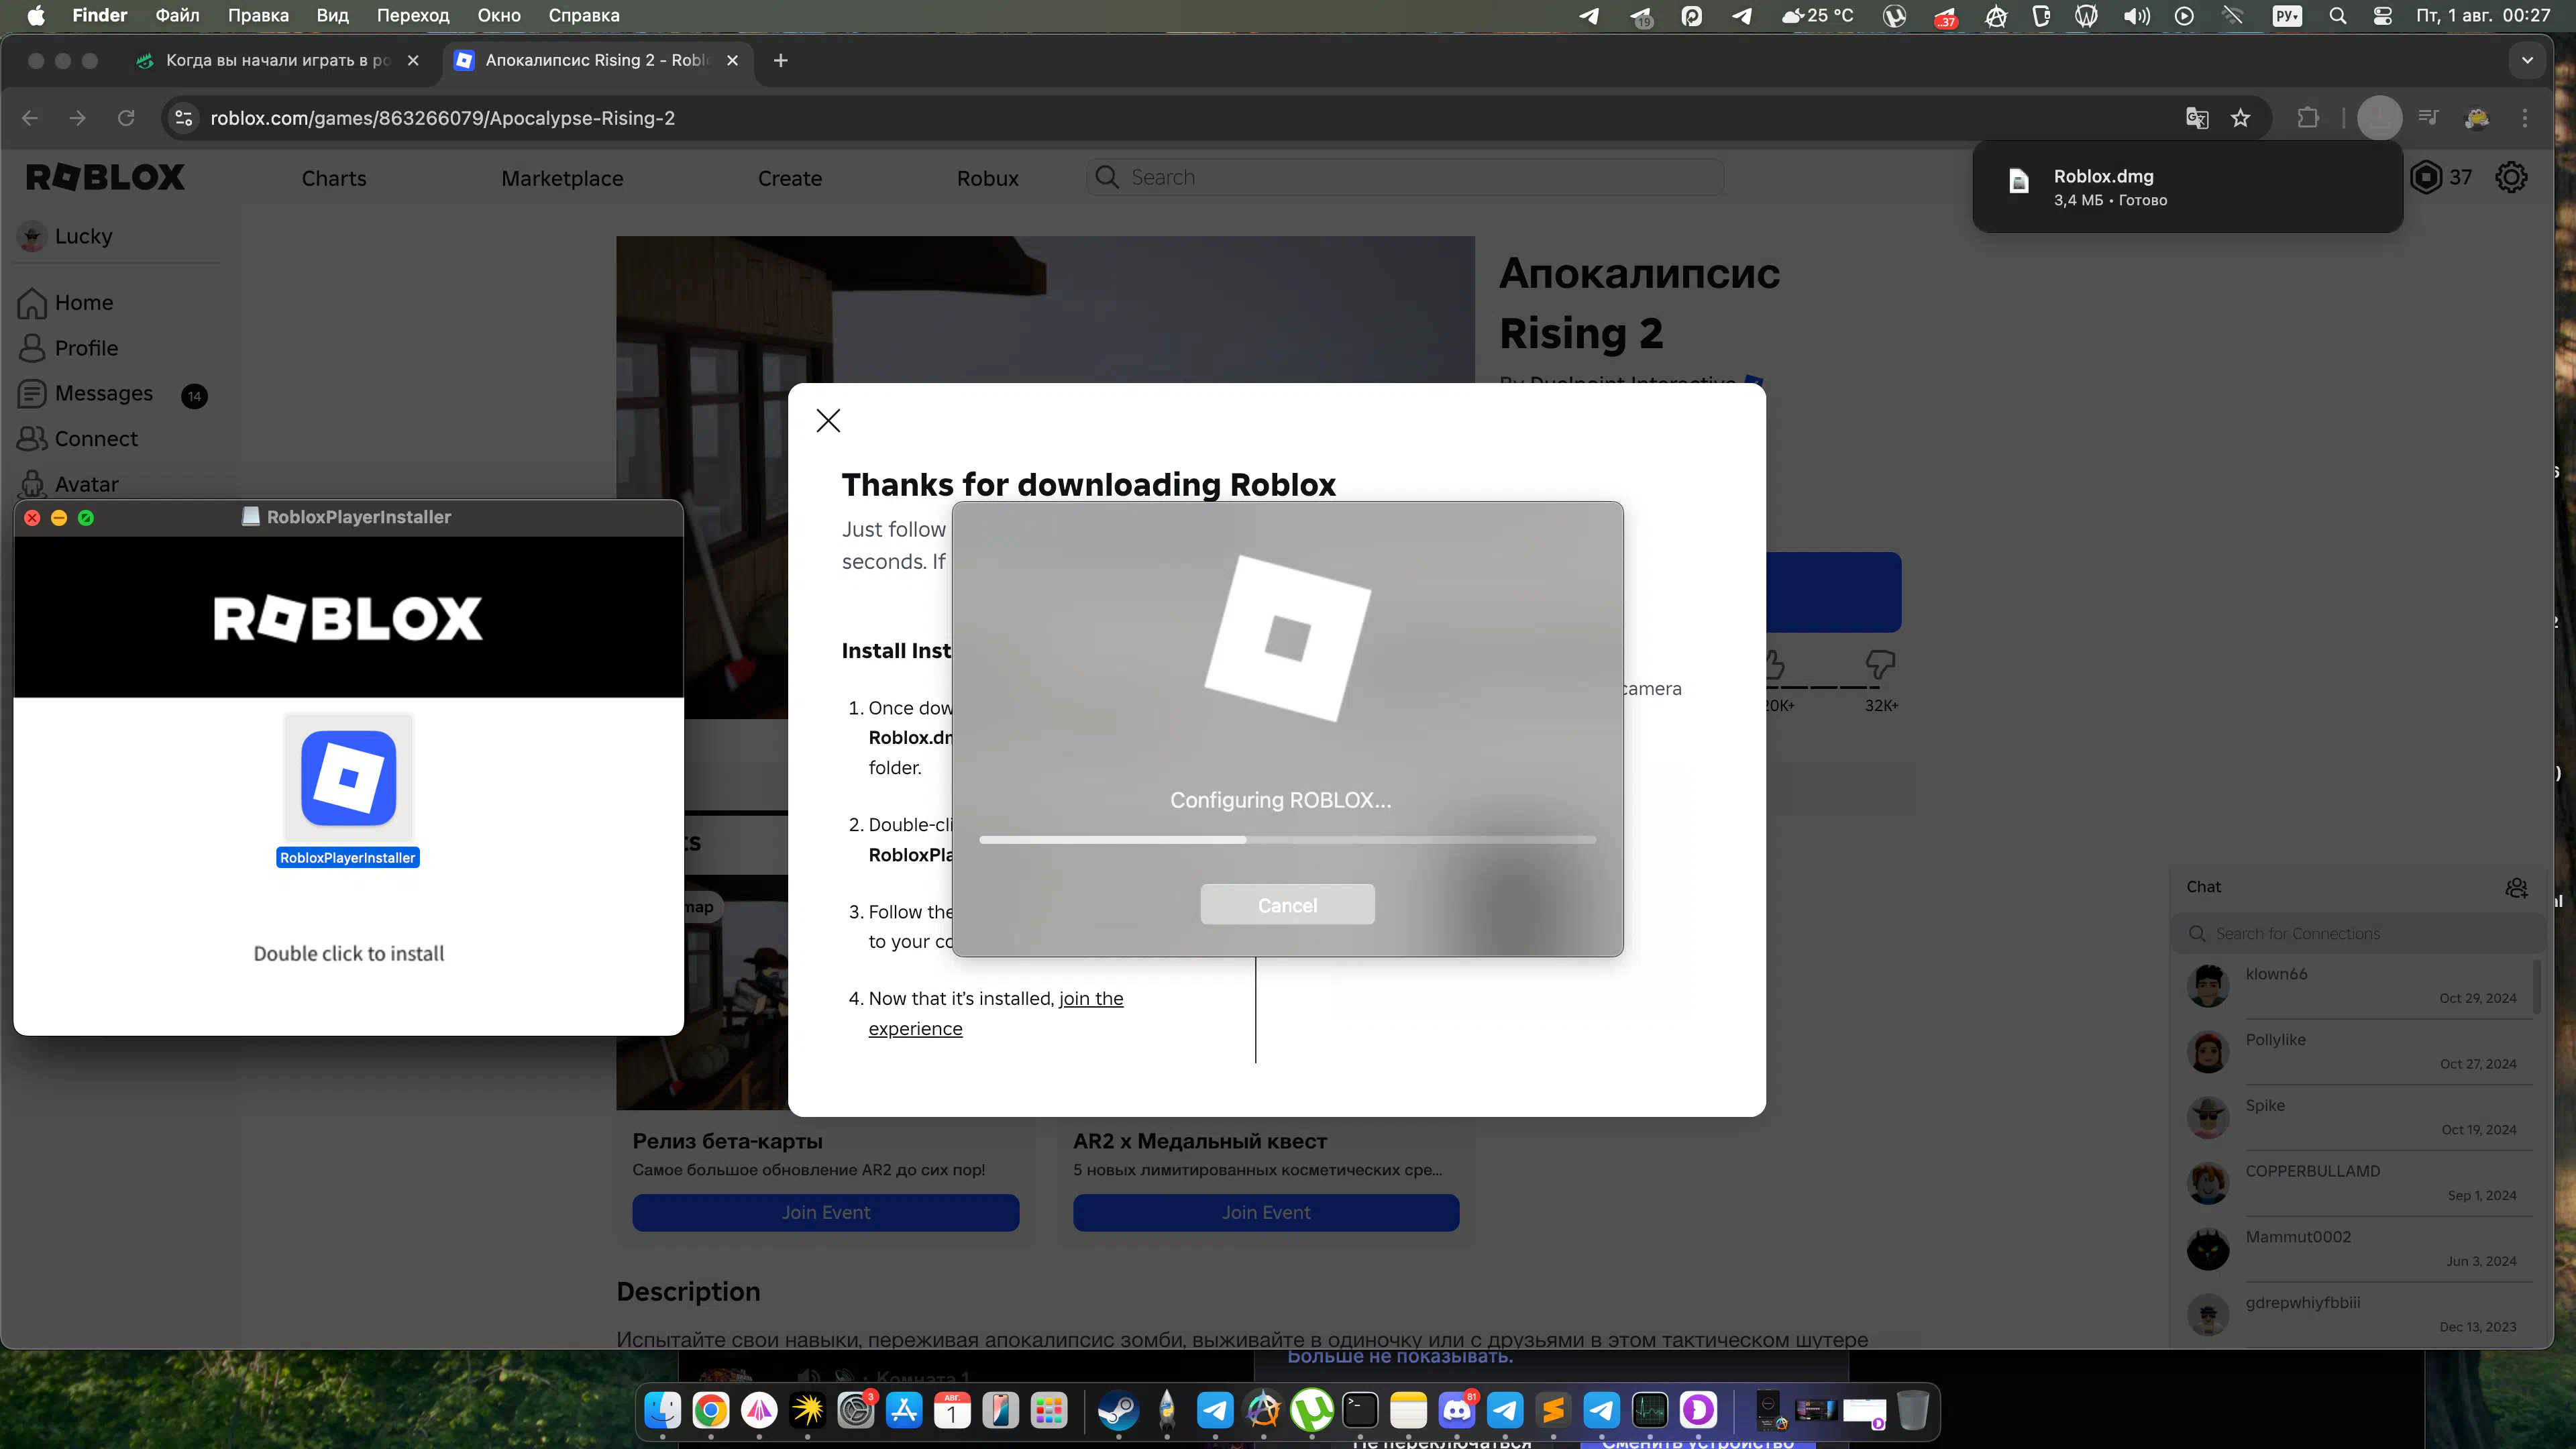This screenshot has width=2576, height=1449.
Task: Join the 'AR2 x Медальный квест' event
Action: 1265,1212
